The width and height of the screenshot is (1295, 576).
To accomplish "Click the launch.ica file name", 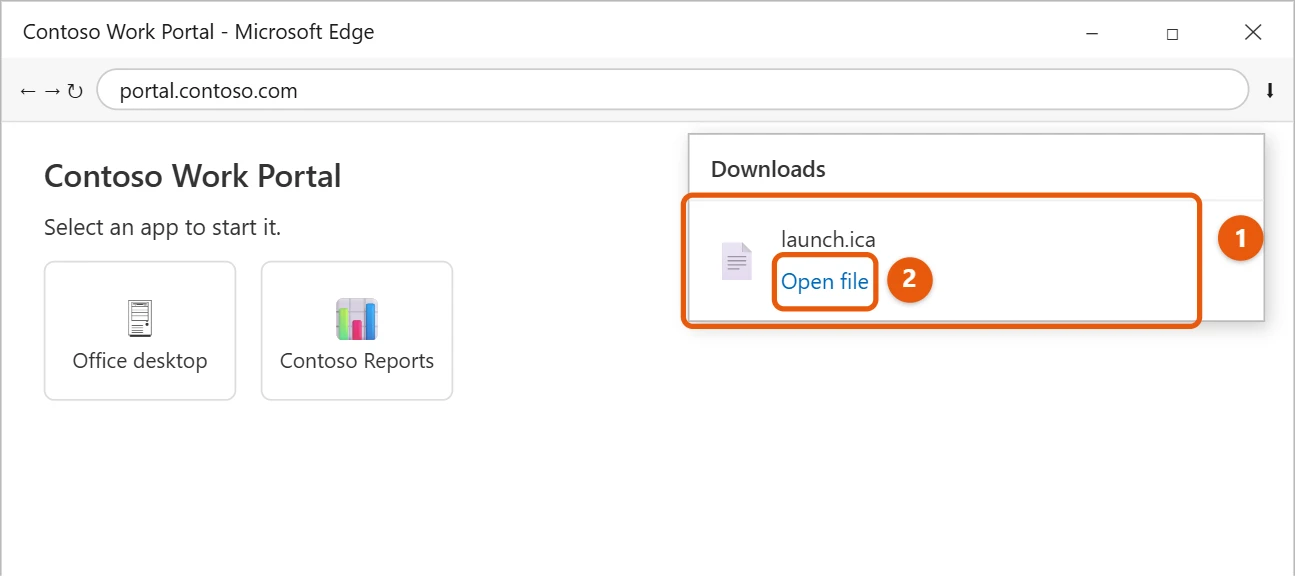I will (828, 240).
